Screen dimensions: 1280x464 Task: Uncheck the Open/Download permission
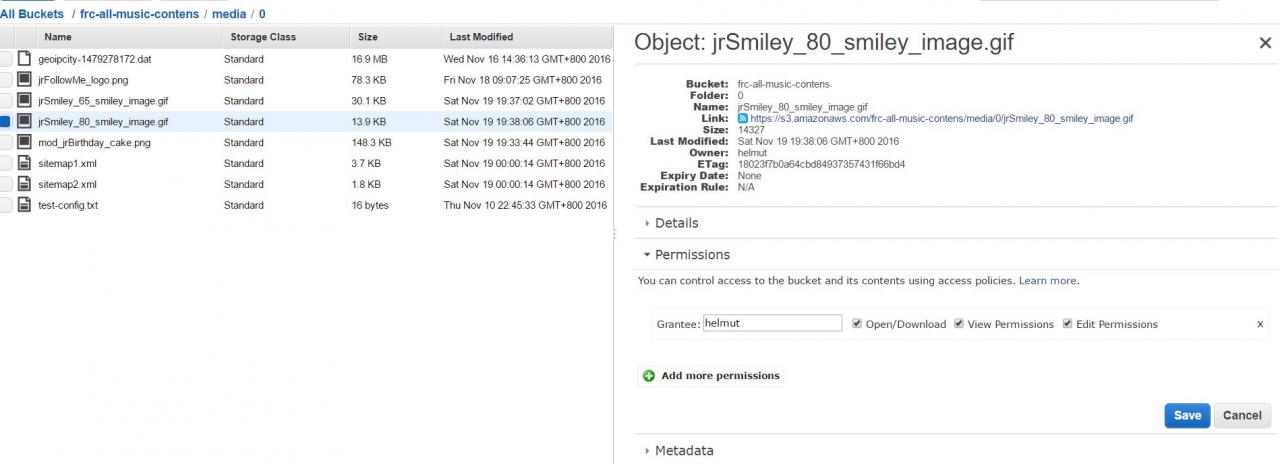click(857, 324)
